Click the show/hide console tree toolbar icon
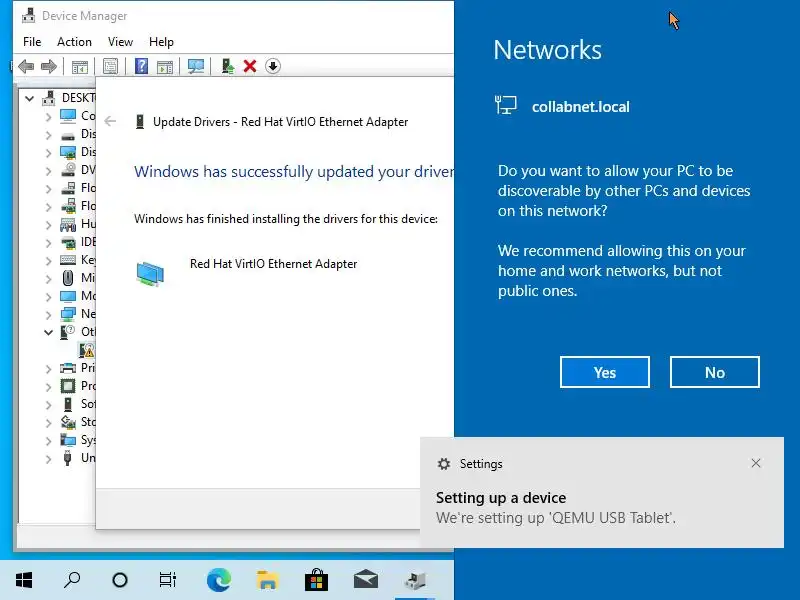This screenshot has height=600, width=800. pyautogui.click(x=80, y=66)
